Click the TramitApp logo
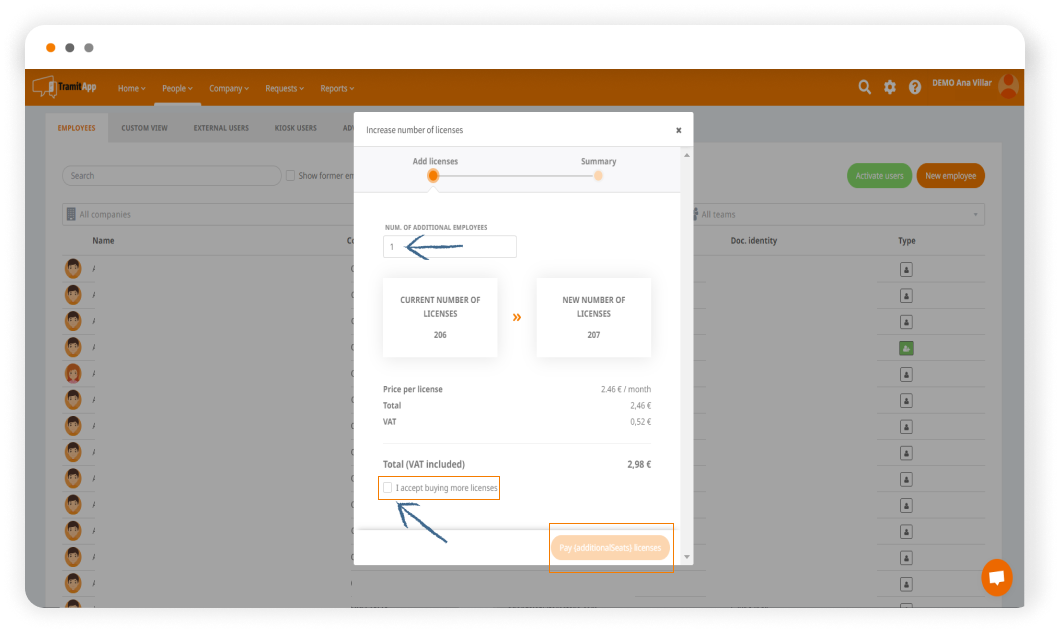The height and width of the screenshot is (633, 1061). point(65,88)
